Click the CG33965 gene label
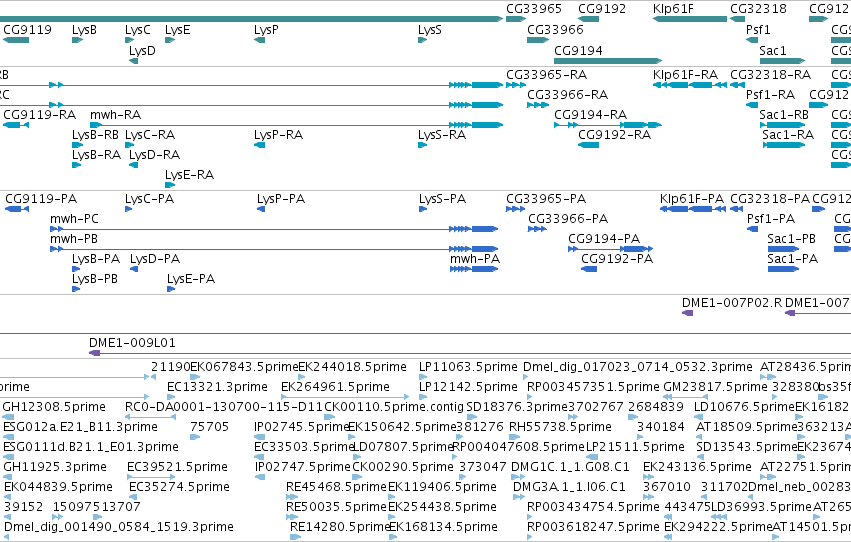 point(534,9)
